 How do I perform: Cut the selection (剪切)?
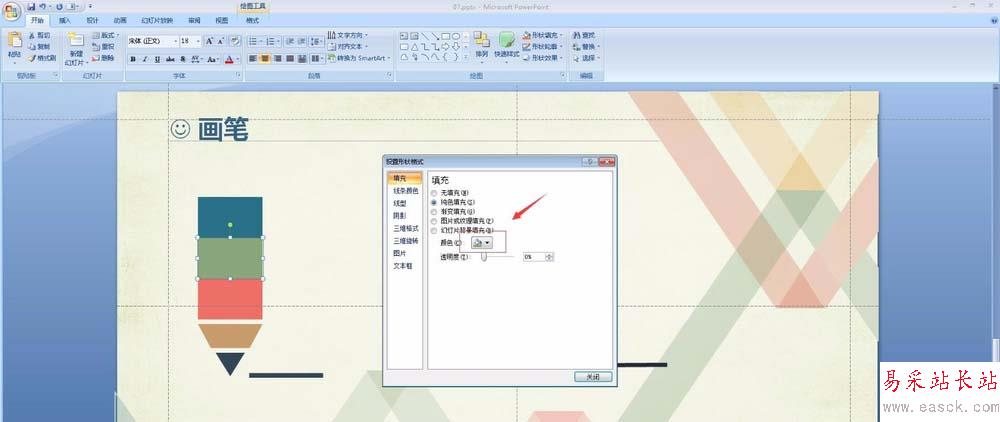(x=39, y=36)
